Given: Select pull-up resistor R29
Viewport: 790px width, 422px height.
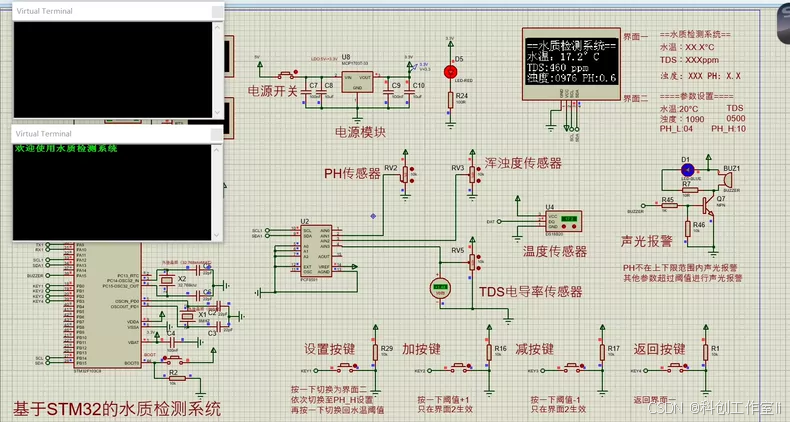Looking at the screenshot, I should point(375,352).
